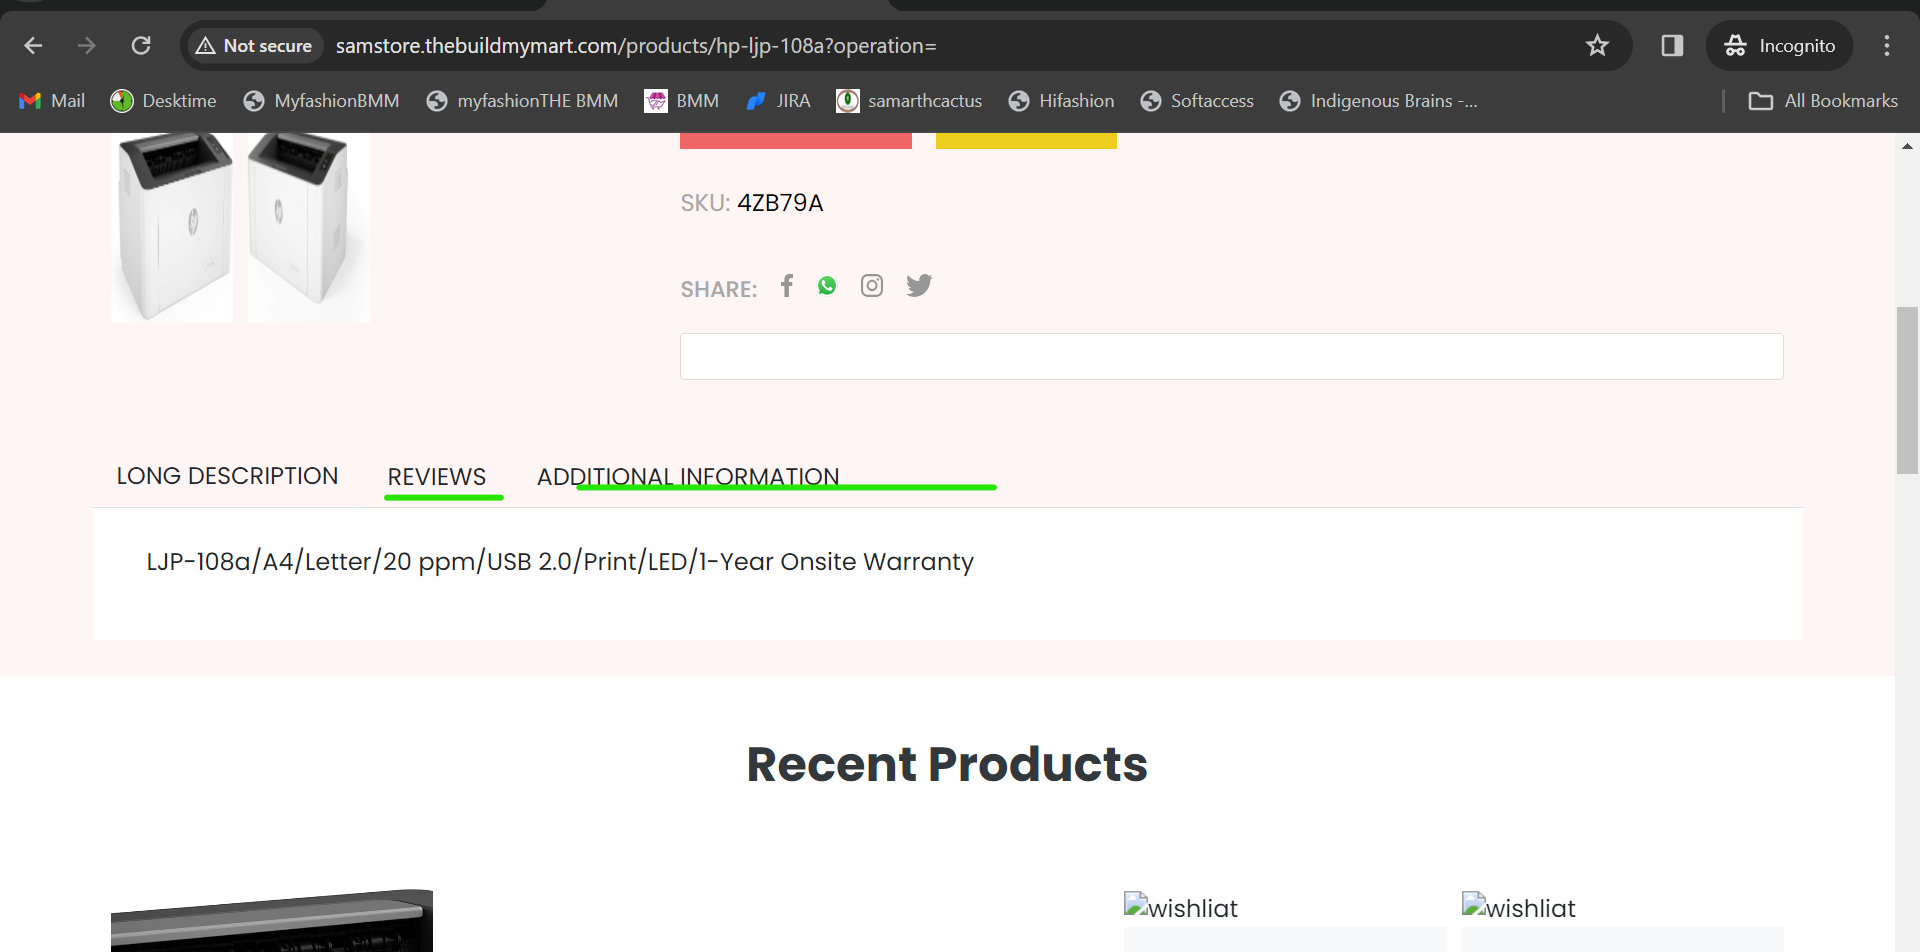The height and width of the screenshot is (952, 1920).
Task: Select the first printer thumbnail image
Action: pyautogui.click(x=172, y=228)
